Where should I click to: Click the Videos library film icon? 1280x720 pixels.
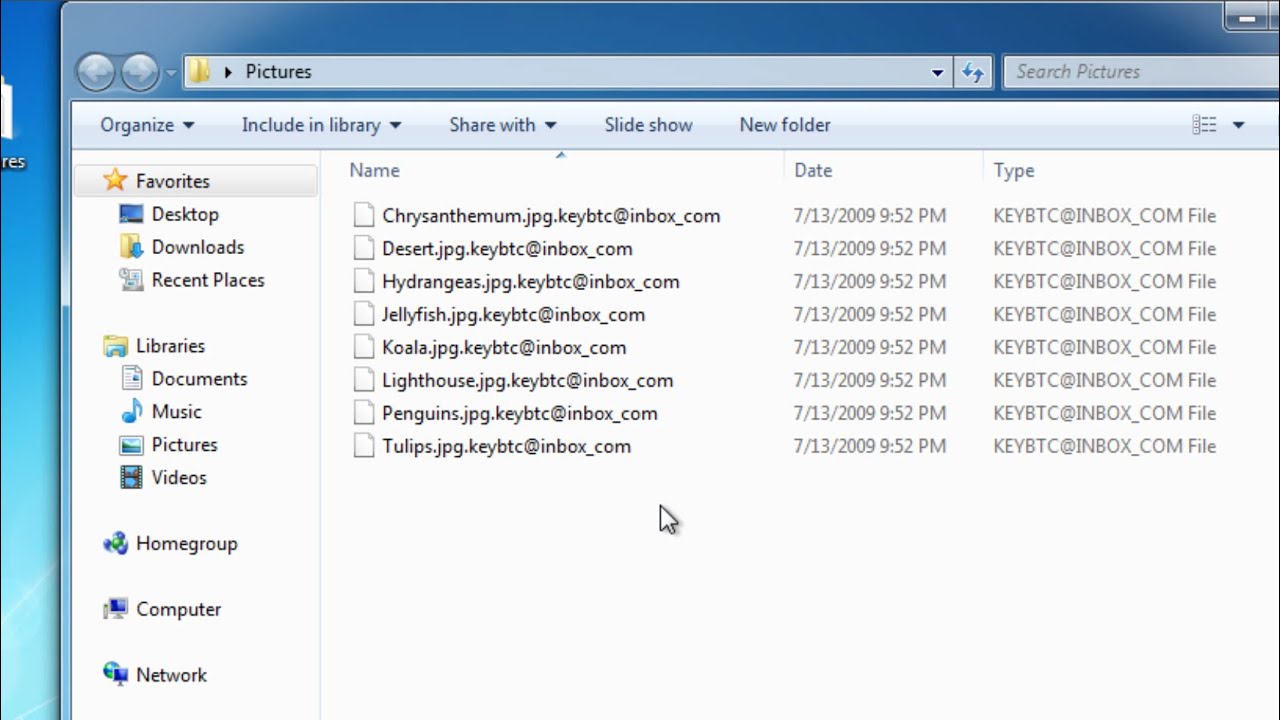point(131,478)
